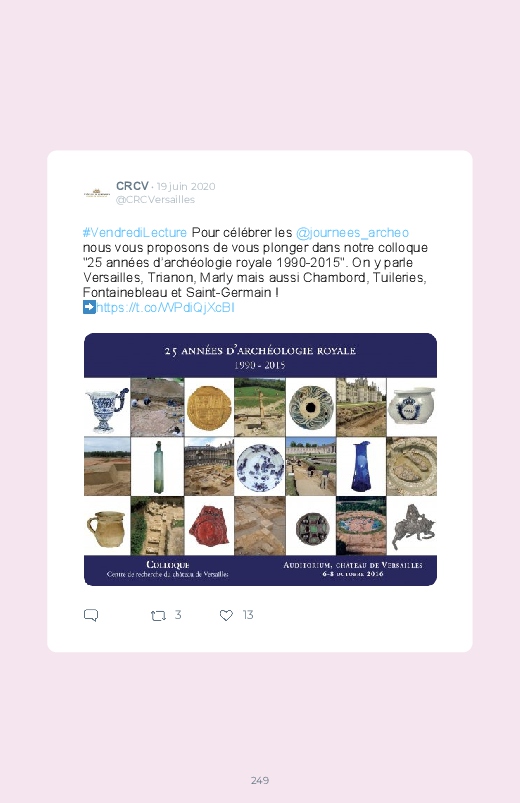Click the @CRCVersailles handle
520x803 pixels.
click(155, 199)
